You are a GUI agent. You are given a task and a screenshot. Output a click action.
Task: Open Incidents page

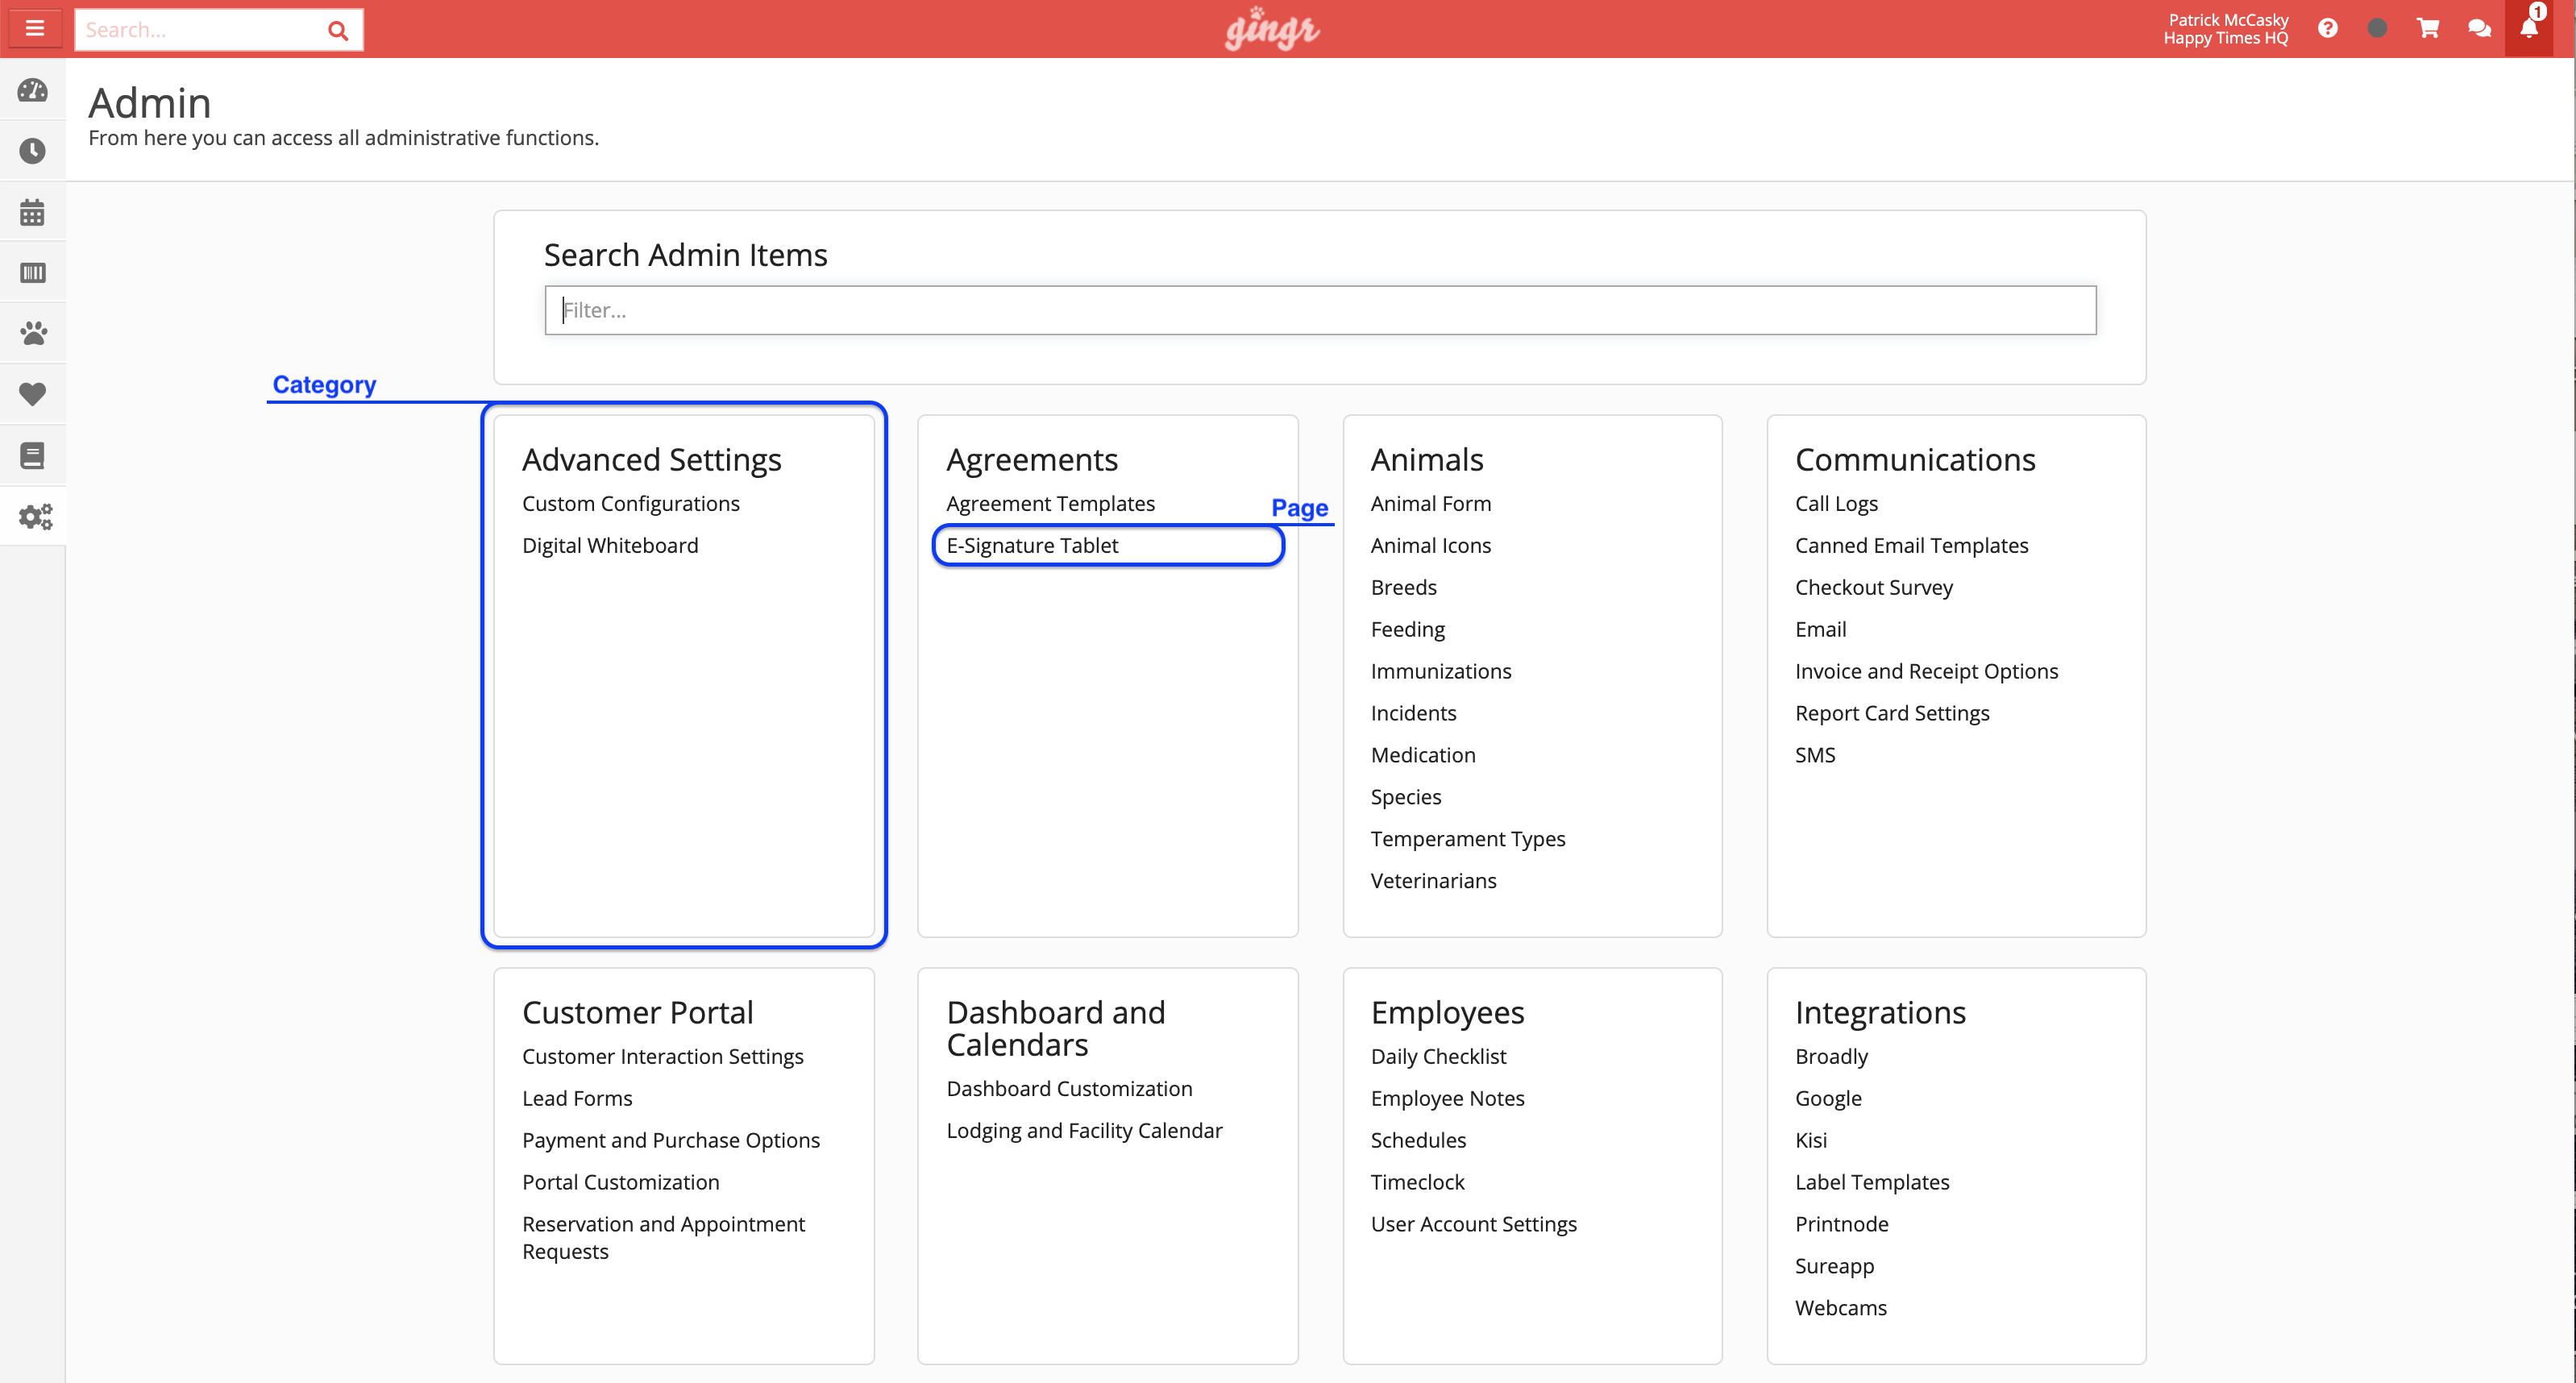pos(1414,714)
